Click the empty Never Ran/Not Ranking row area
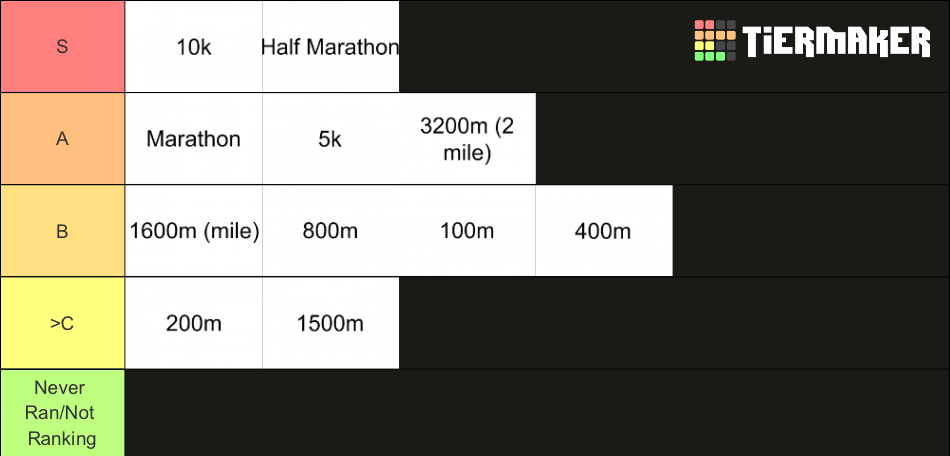The width and height of the screenshot is (950, 456). point(537,413)
